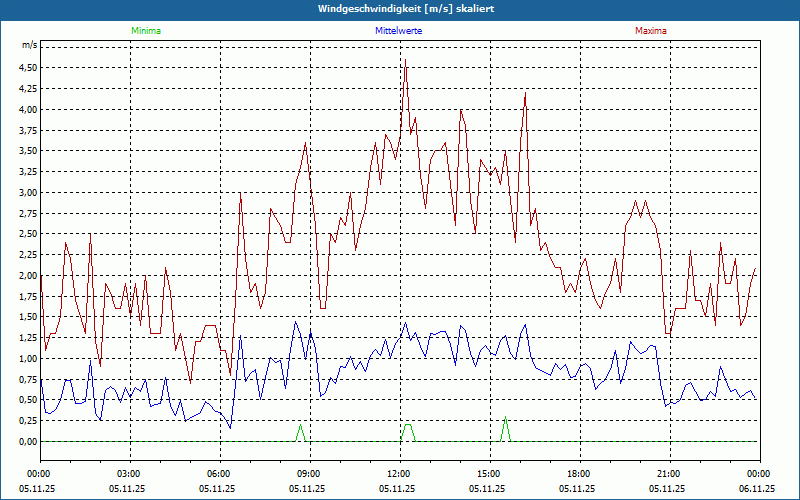Click the 15:00 time axis label
Image resolution: width=800 pixels, height=500 pixels.
click(x=490, y=474)
